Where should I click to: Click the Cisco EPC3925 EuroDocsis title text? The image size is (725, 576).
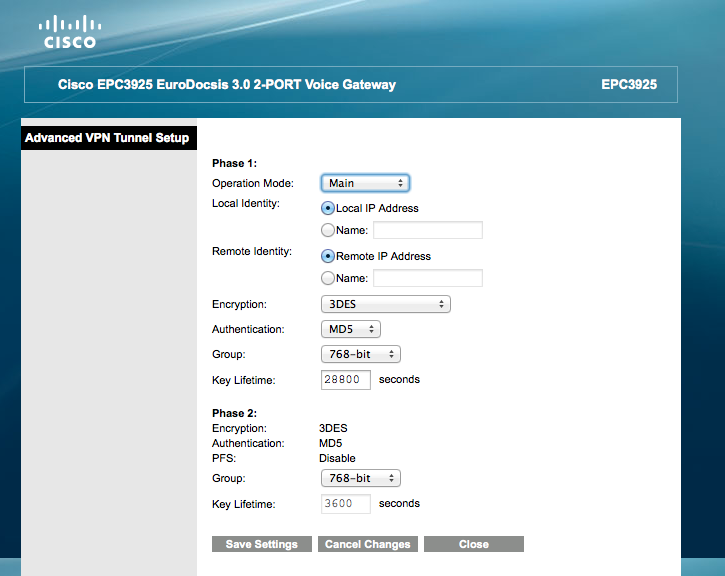click(227, 85)
